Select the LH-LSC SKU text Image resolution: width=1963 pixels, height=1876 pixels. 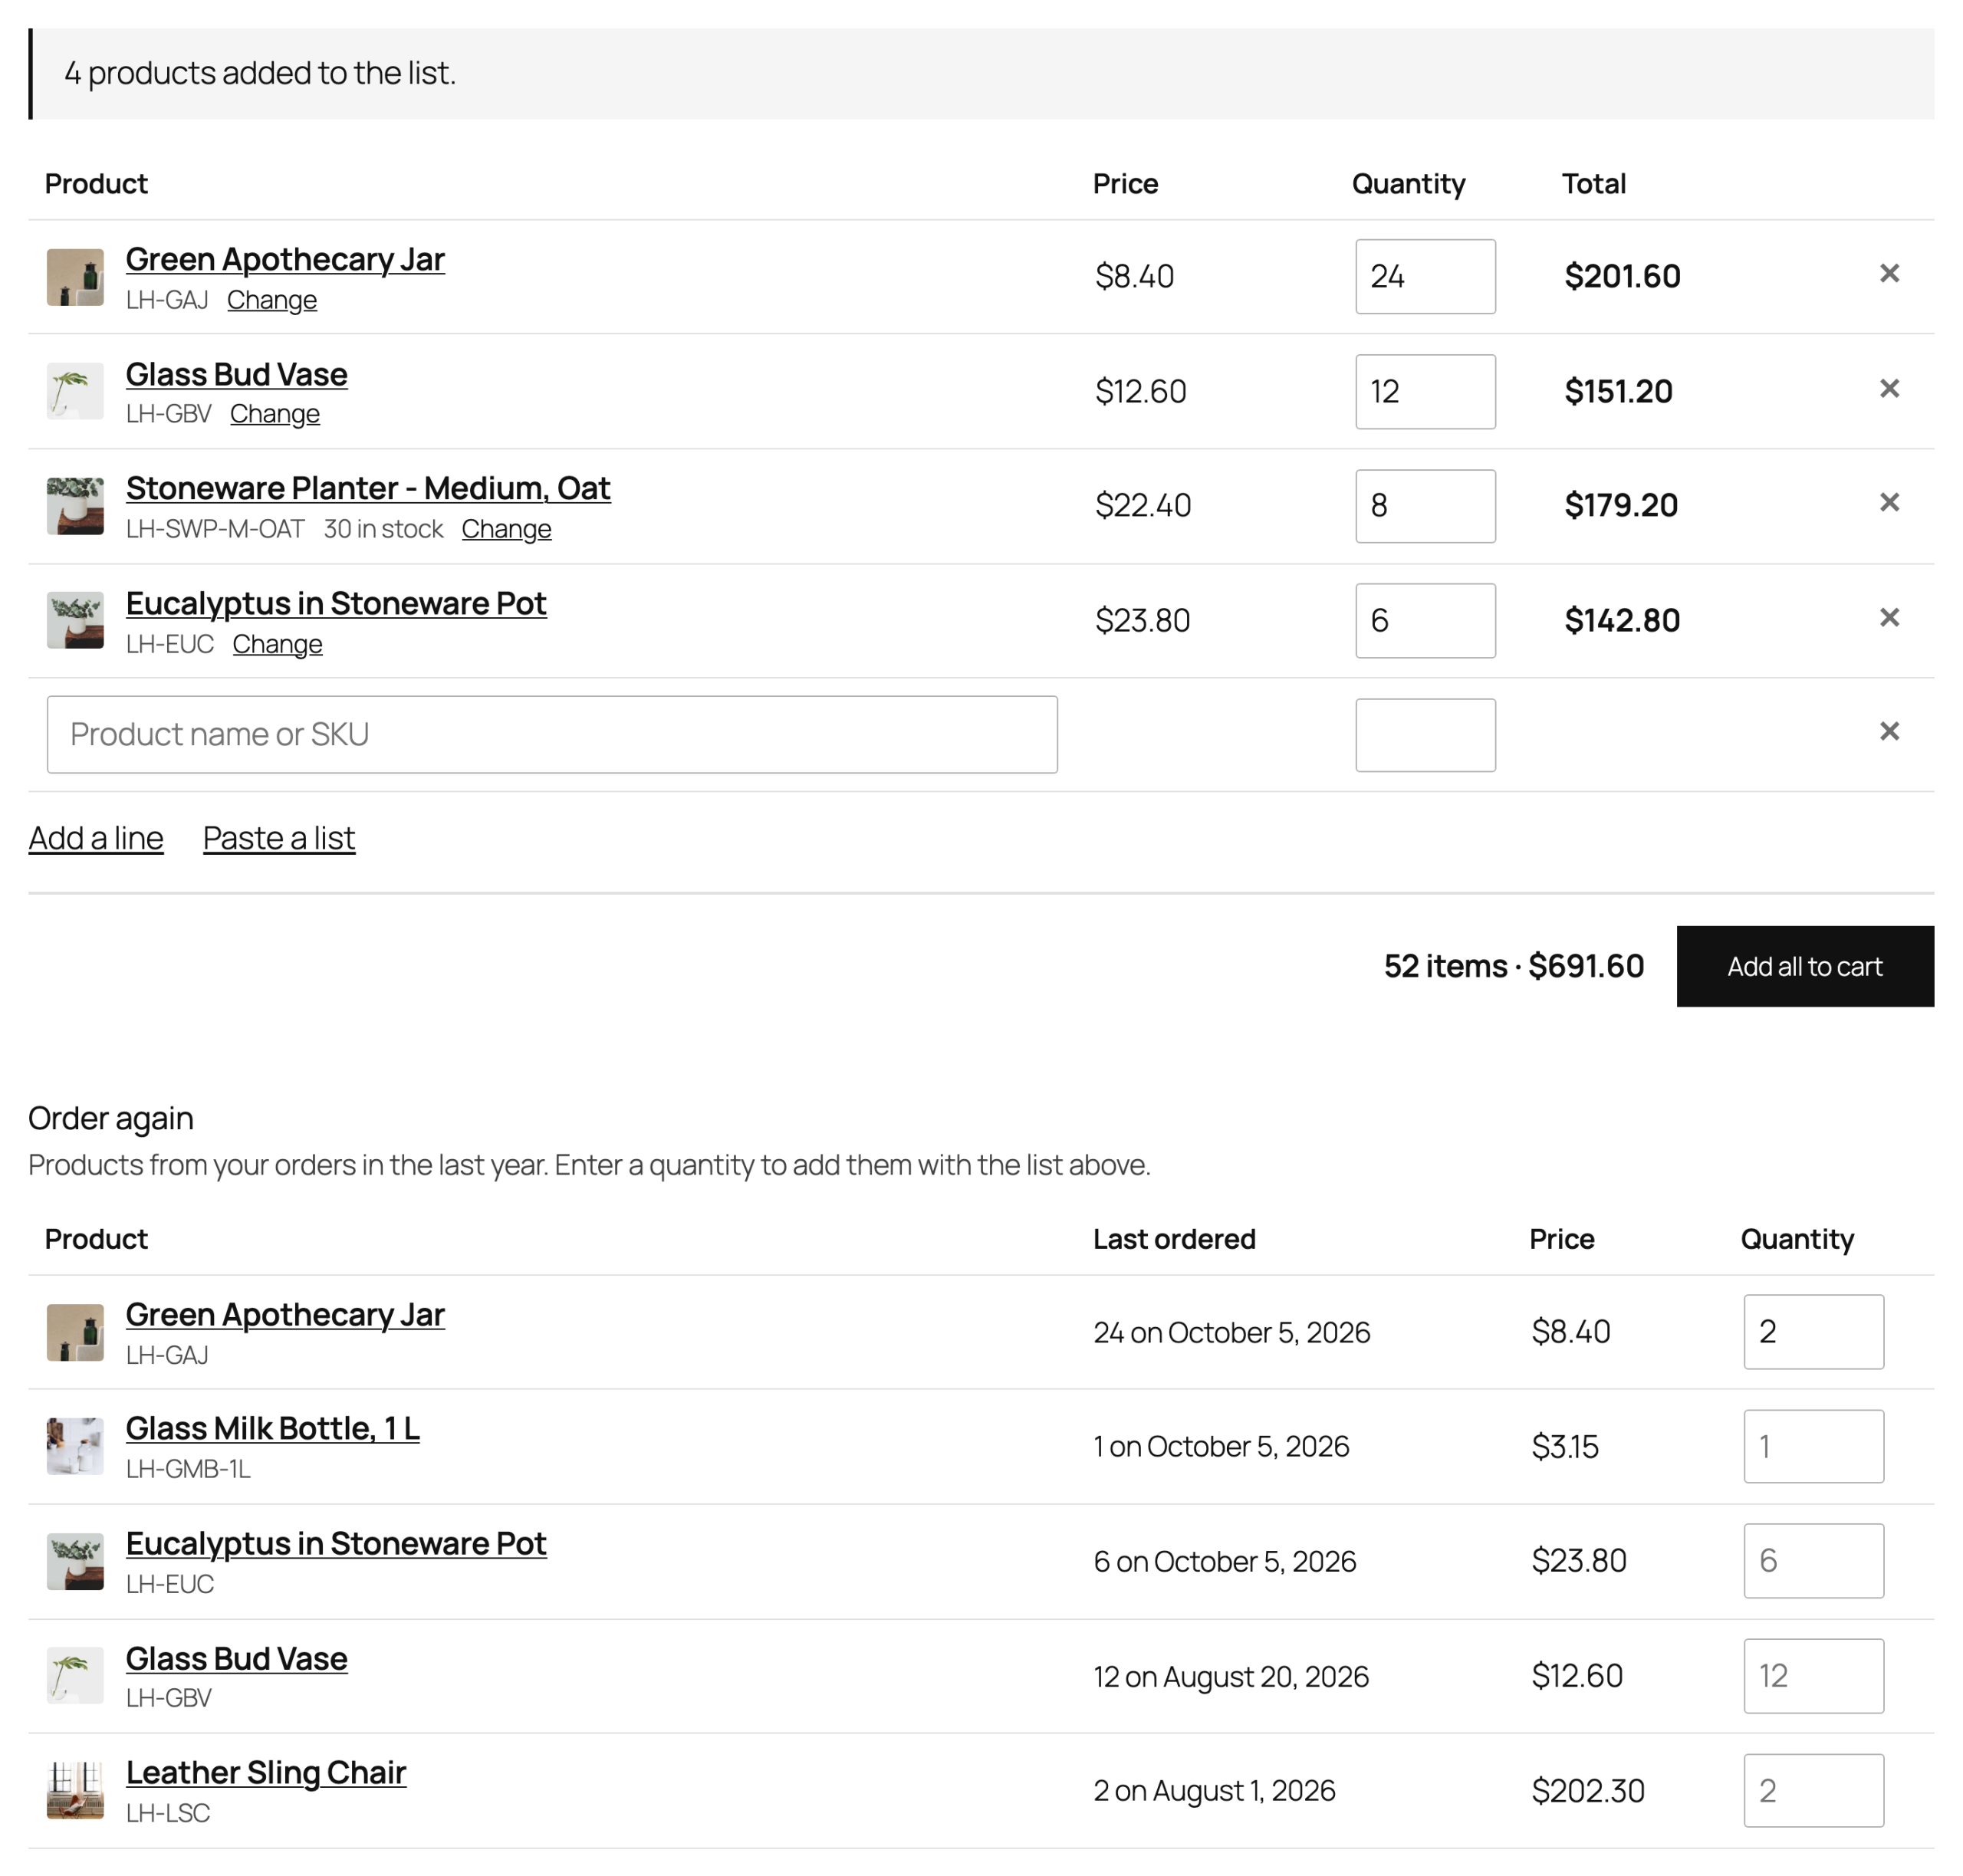pos(168,1813)
